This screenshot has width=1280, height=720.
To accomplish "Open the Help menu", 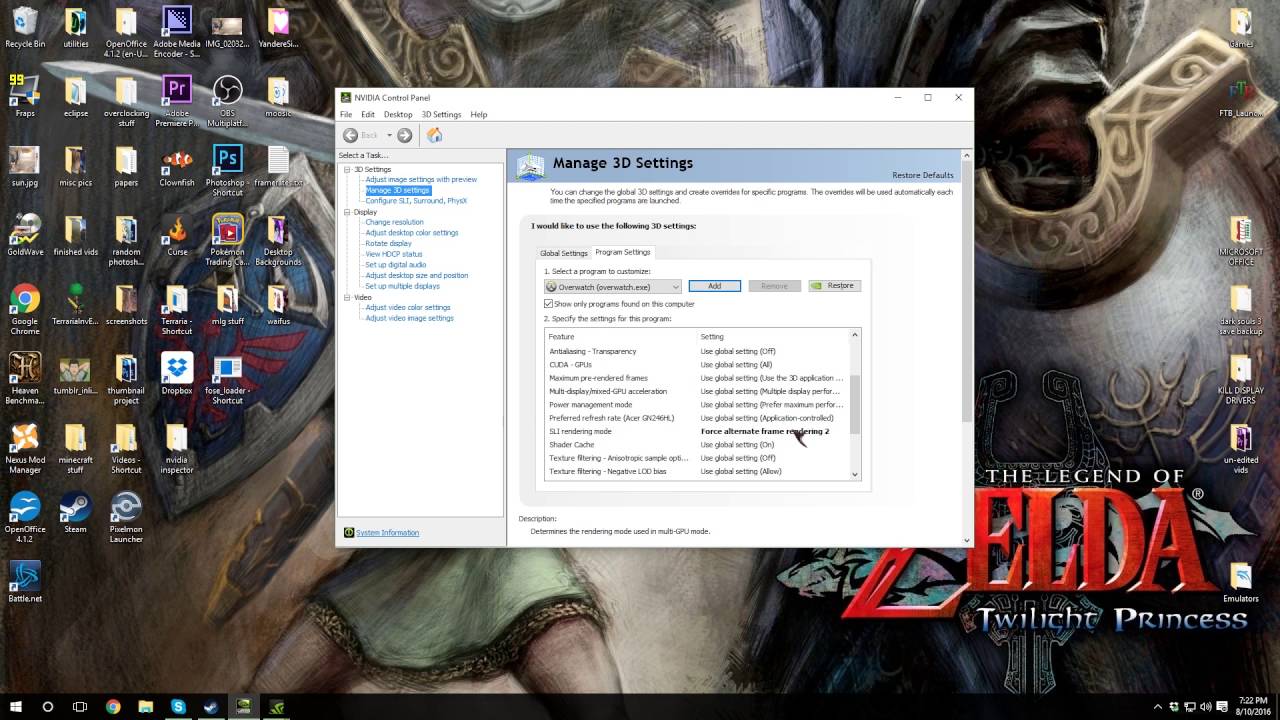I will 479,114.
